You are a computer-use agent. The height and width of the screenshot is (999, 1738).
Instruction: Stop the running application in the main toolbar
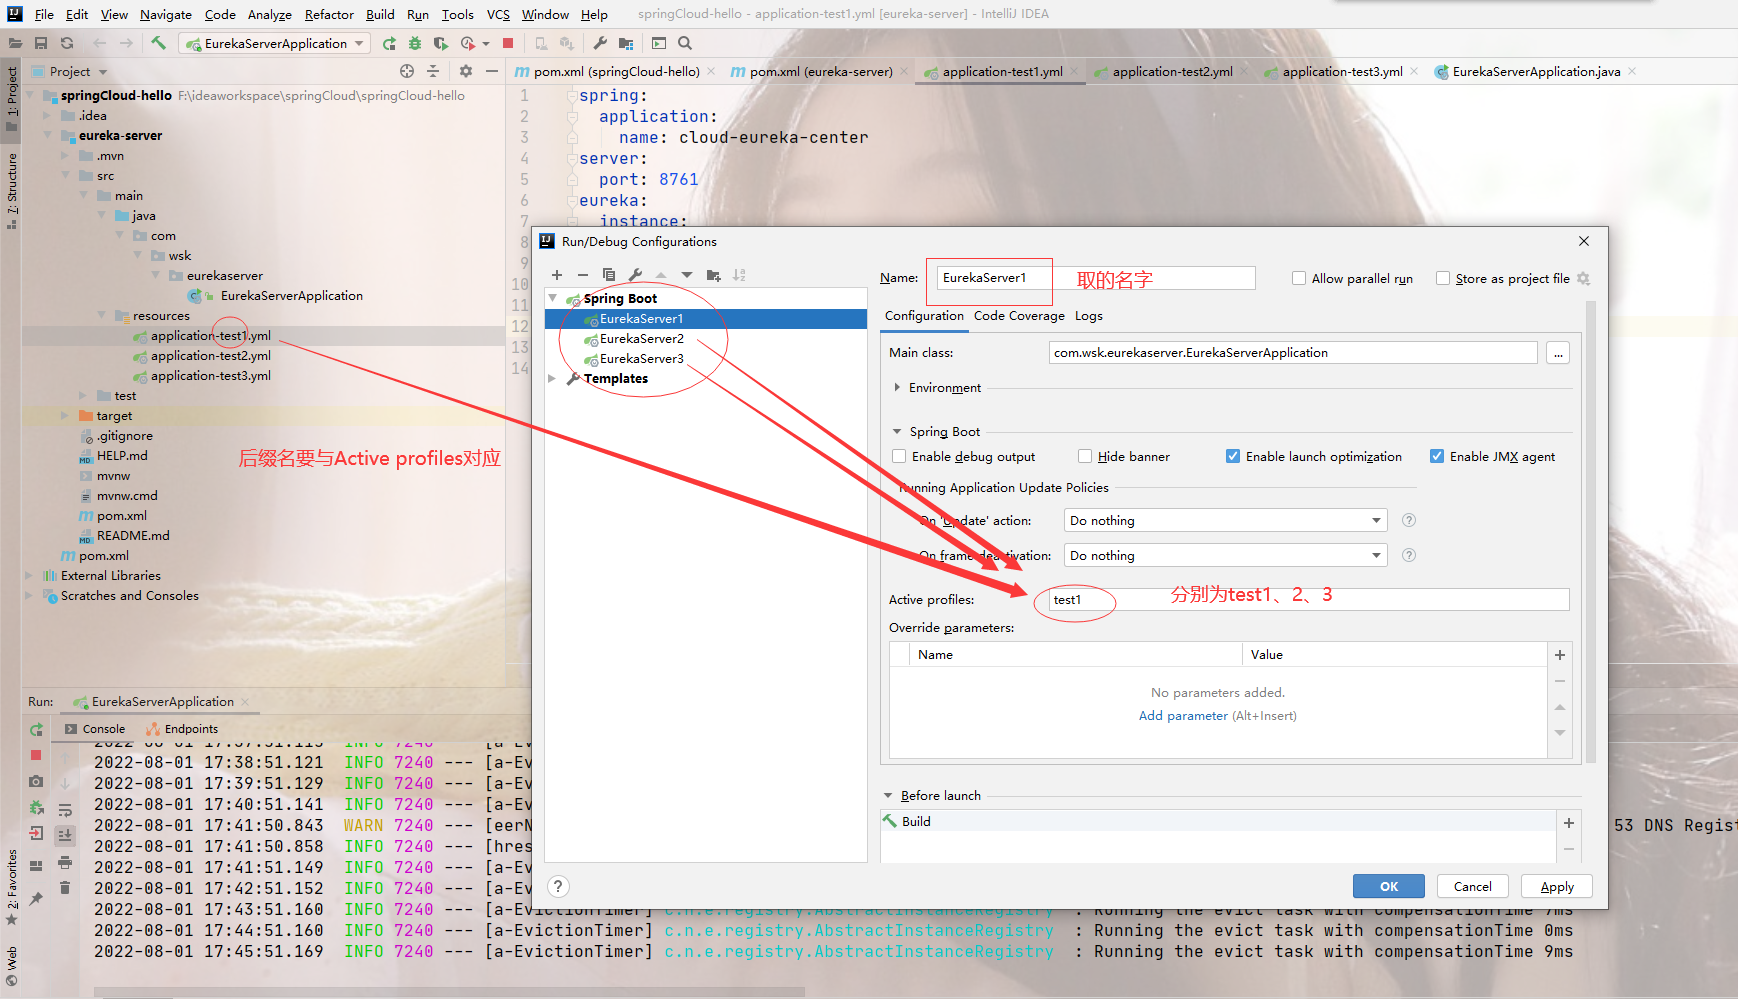[x=508, y=43]
